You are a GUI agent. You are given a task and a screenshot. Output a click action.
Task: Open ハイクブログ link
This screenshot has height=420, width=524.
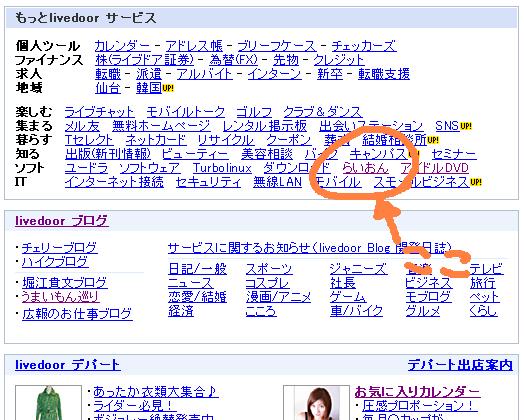[x=55, y=262]
